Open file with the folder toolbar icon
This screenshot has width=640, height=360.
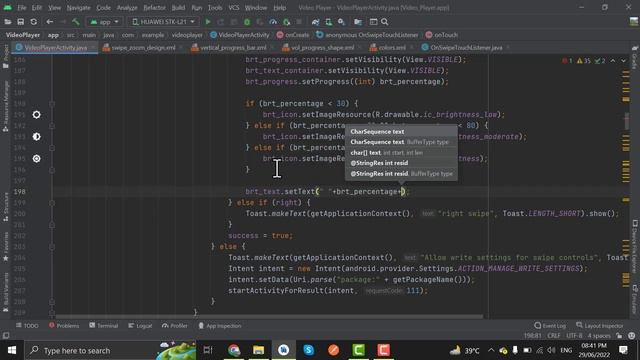[x=7, y=22]
